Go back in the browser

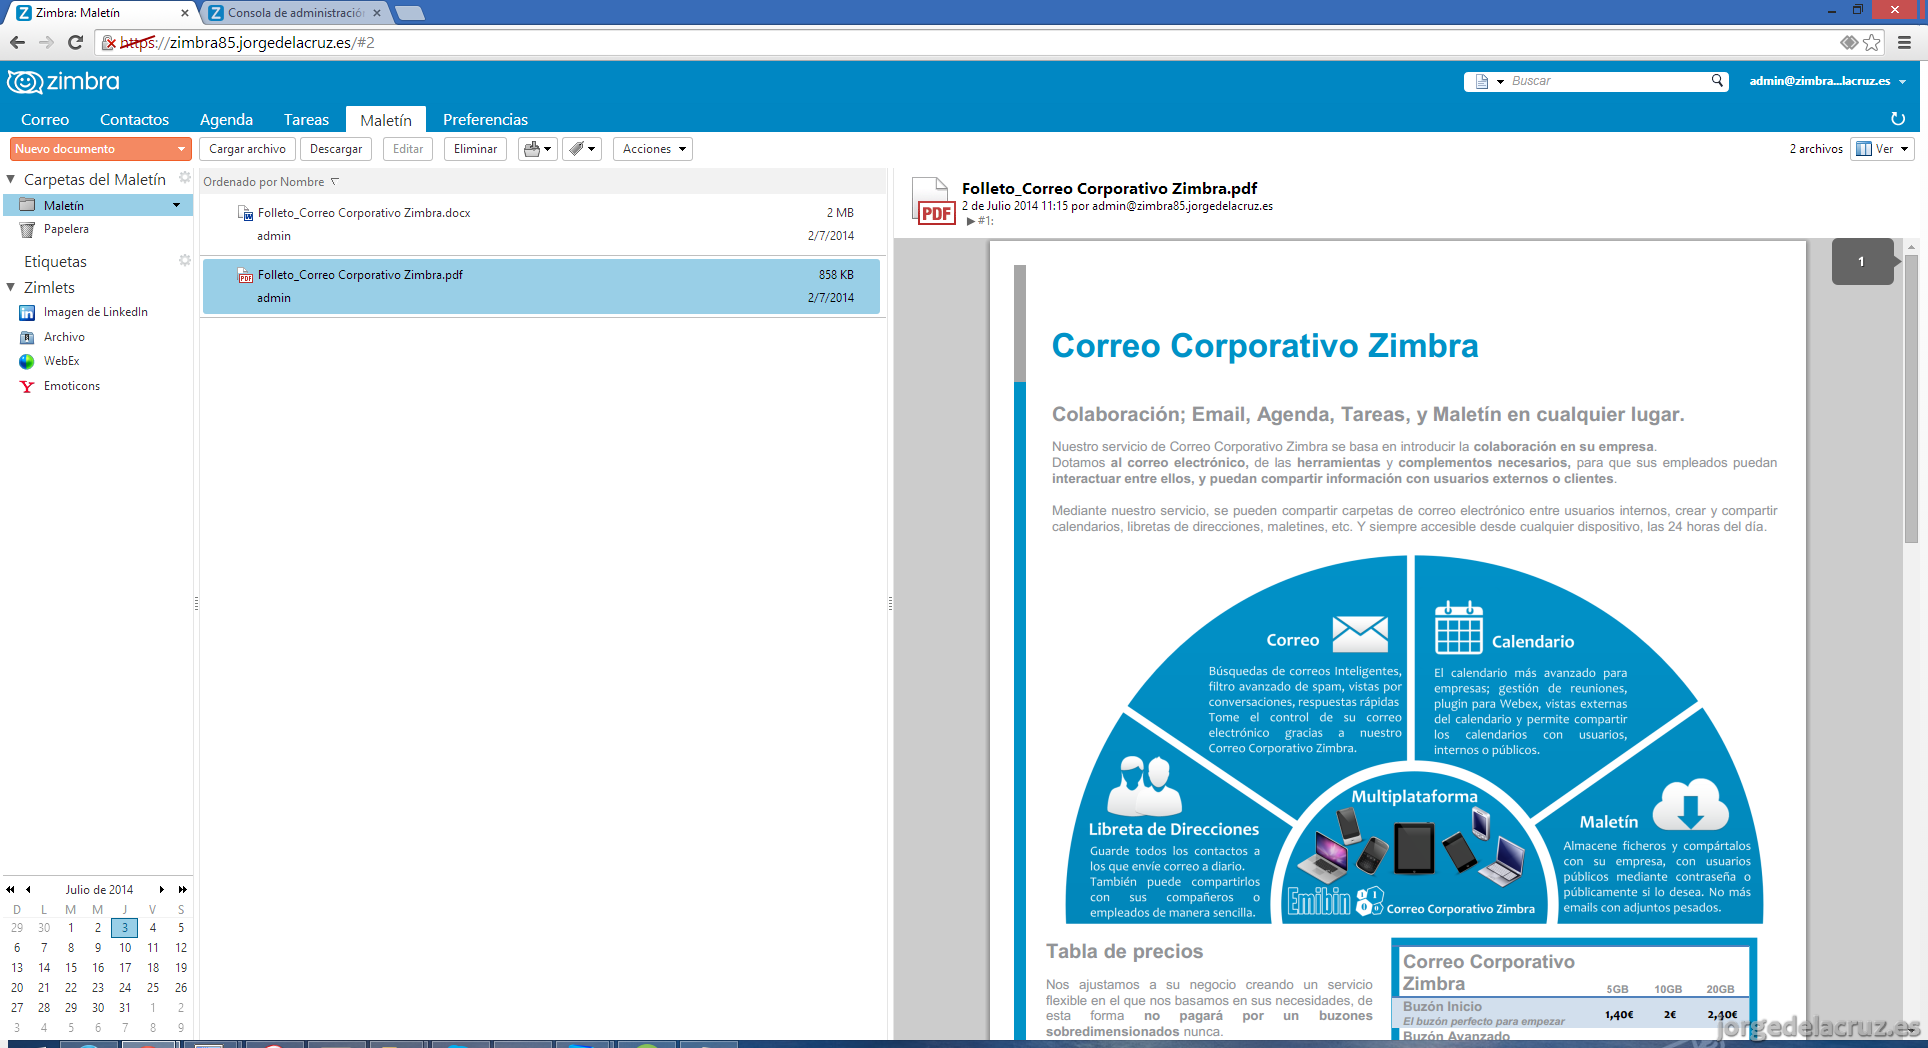click(x=17, y=42)
